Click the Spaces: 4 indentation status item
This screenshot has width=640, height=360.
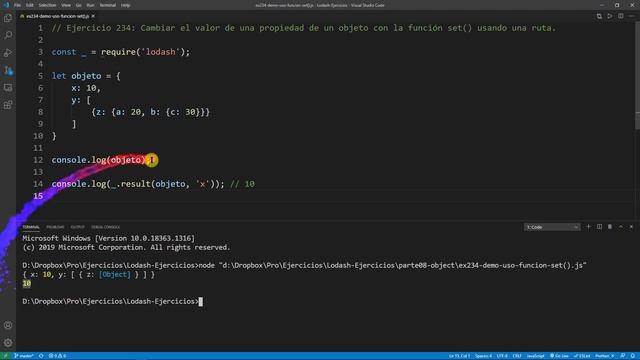click(483, 356)
